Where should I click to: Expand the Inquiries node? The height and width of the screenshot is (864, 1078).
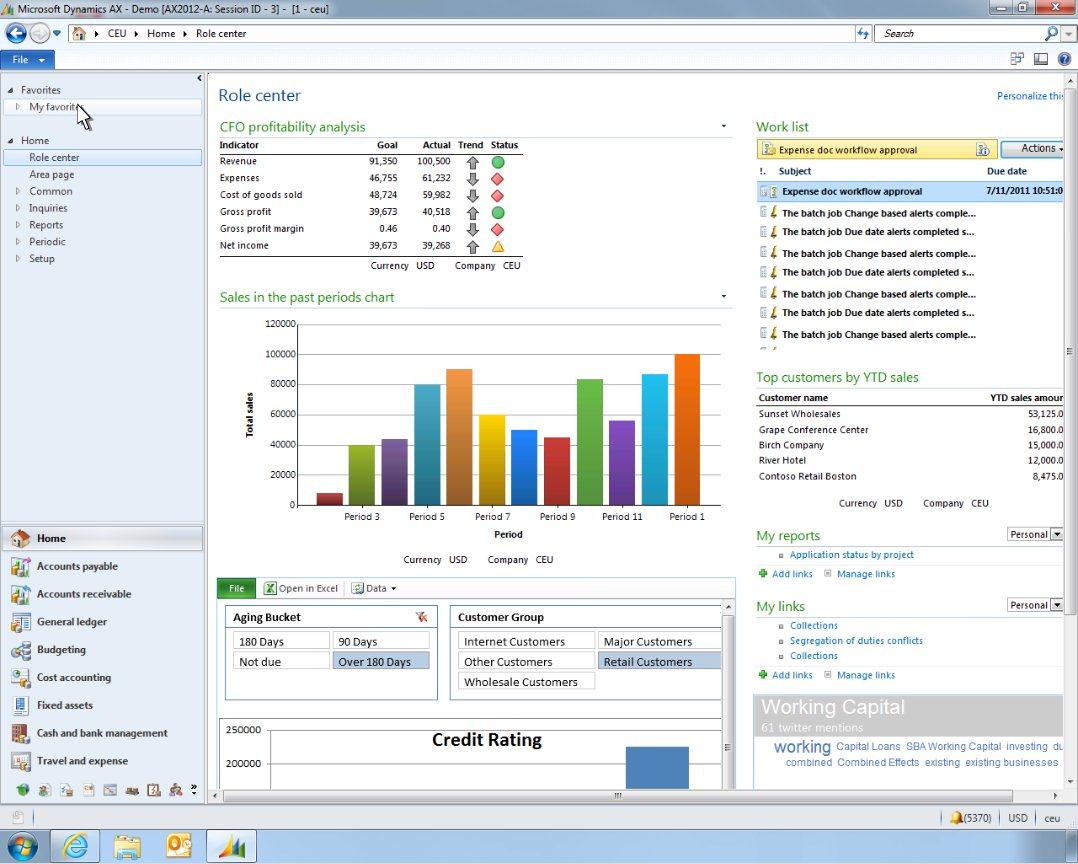pyautogui.click(x=18, y=208)
